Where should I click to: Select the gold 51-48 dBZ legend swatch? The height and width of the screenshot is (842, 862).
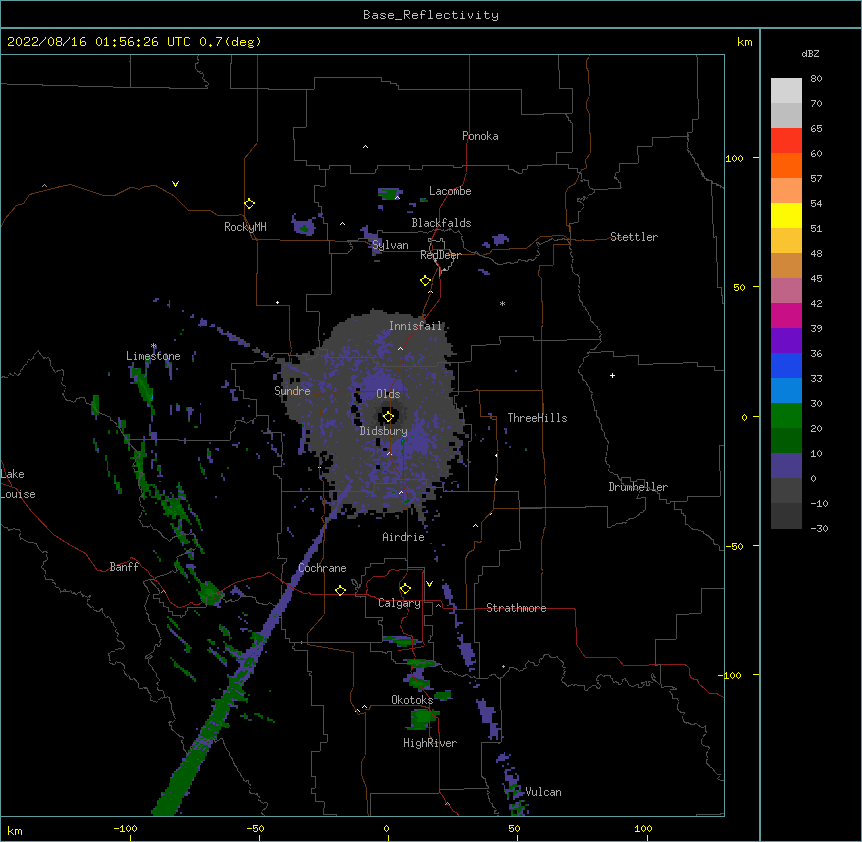(786, 241)
